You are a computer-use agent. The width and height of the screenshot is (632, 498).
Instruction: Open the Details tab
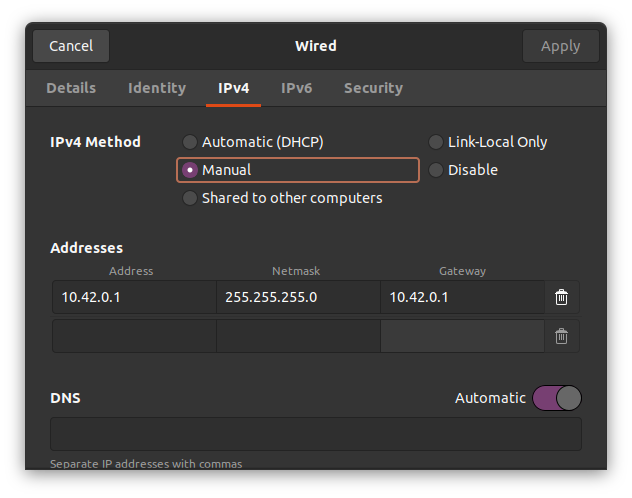coord(71,88)
